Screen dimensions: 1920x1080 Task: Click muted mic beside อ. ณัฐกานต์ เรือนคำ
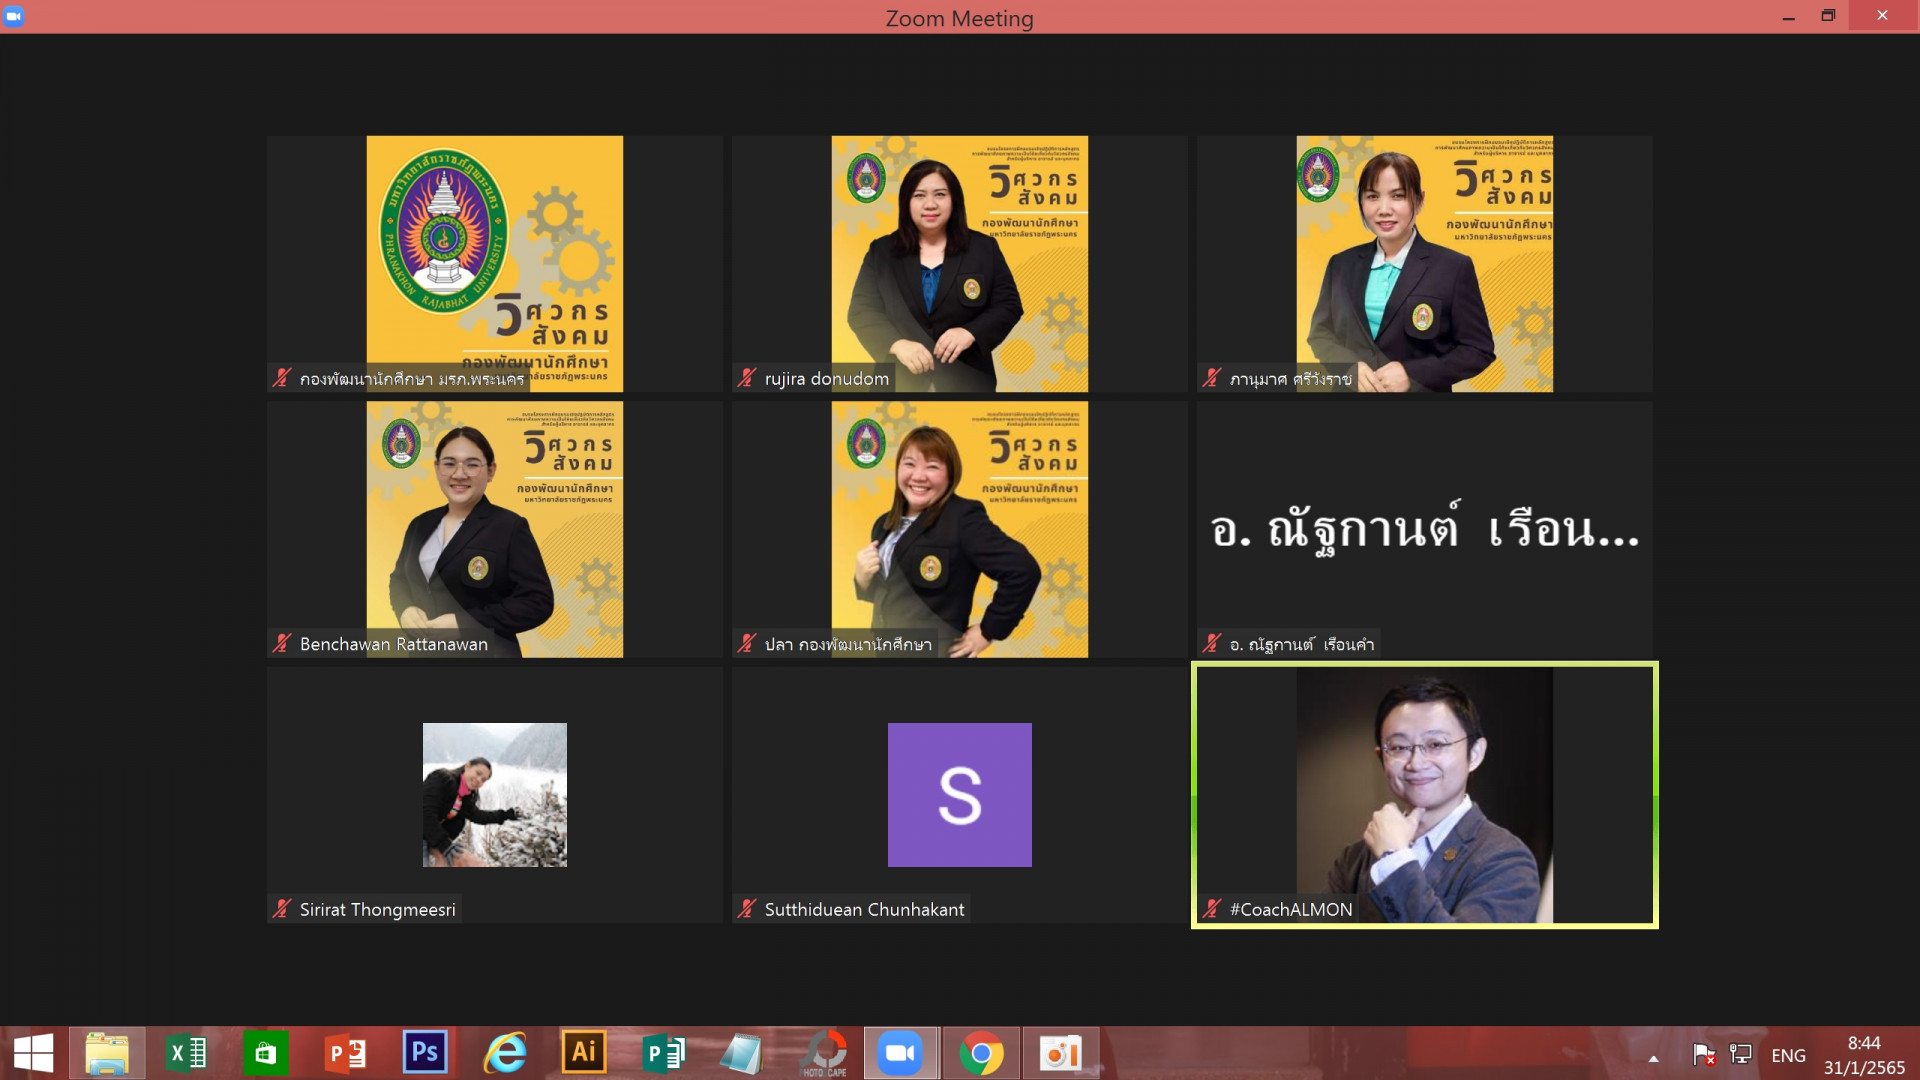1212,643
